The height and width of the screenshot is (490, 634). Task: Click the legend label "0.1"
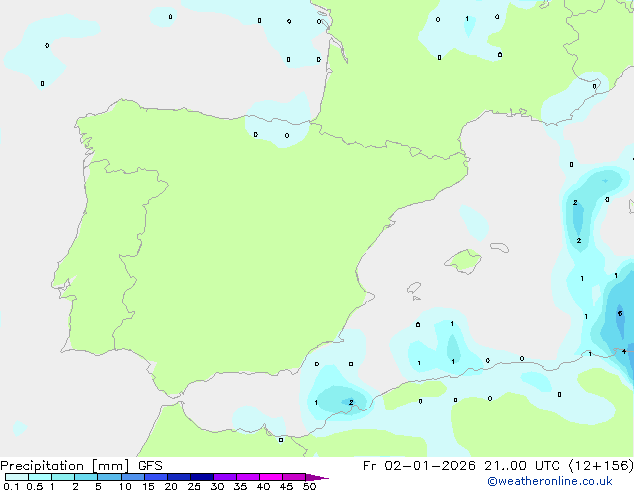coord(11,486)
